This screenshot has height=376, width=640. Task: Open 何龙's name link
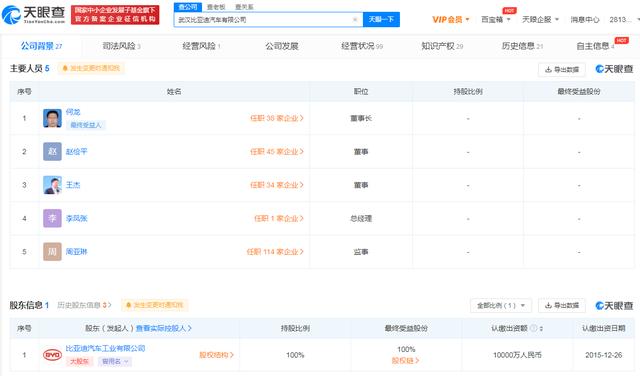click(x=73, y=111)
